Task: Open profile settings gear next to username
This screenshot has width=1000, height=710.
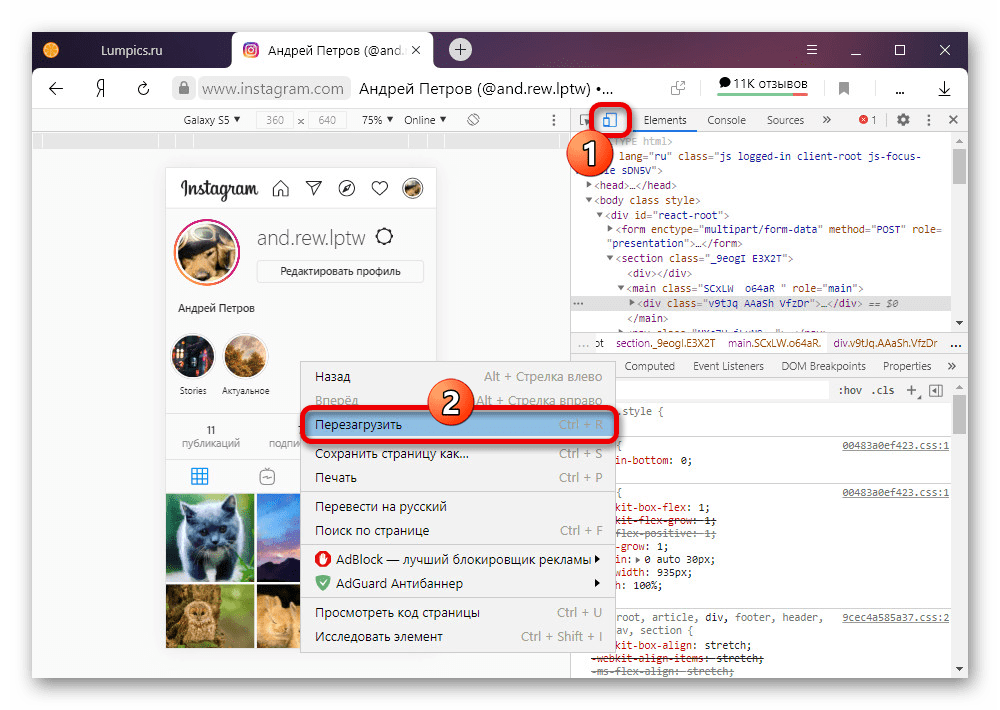Action: 383,238
